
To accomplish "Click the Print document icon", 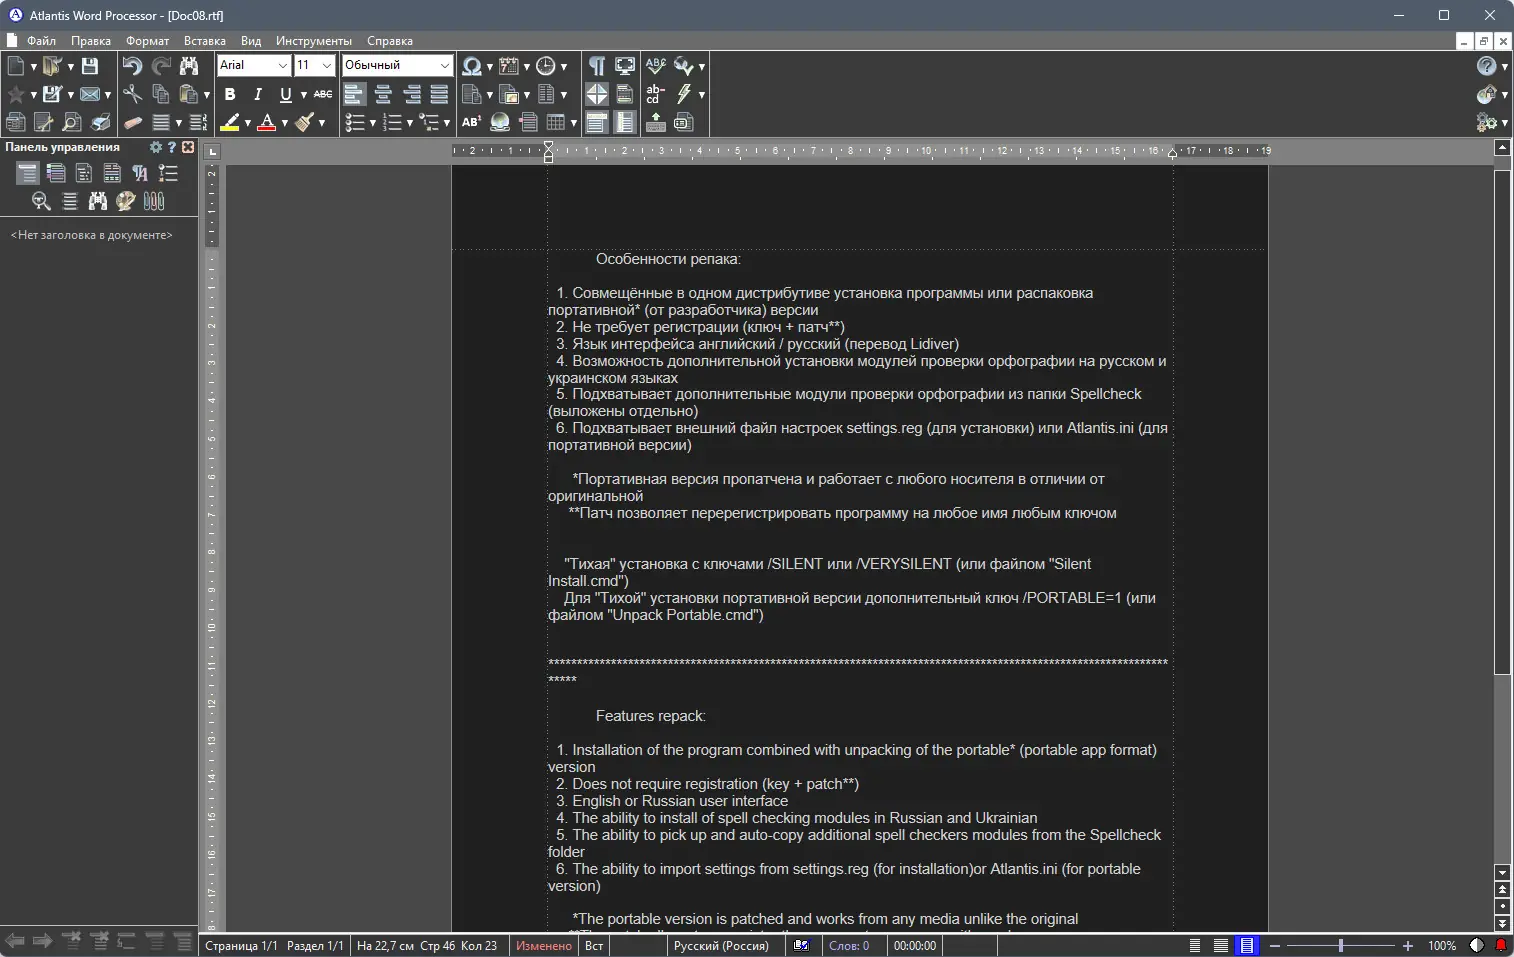I will [101, 122].
